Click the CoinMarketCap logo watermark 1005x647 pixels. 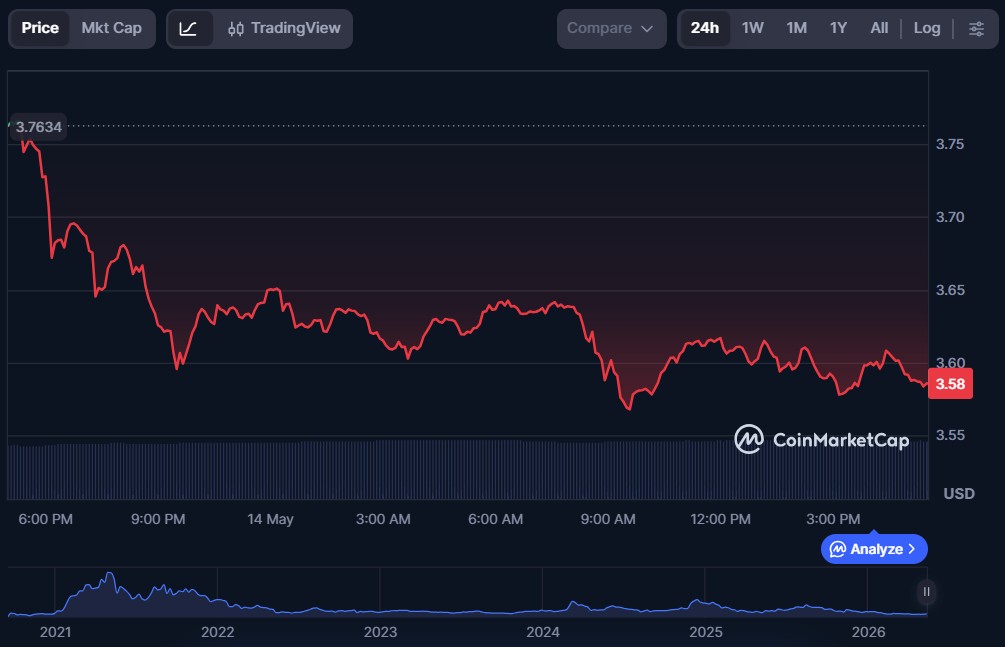pos(822,439)
